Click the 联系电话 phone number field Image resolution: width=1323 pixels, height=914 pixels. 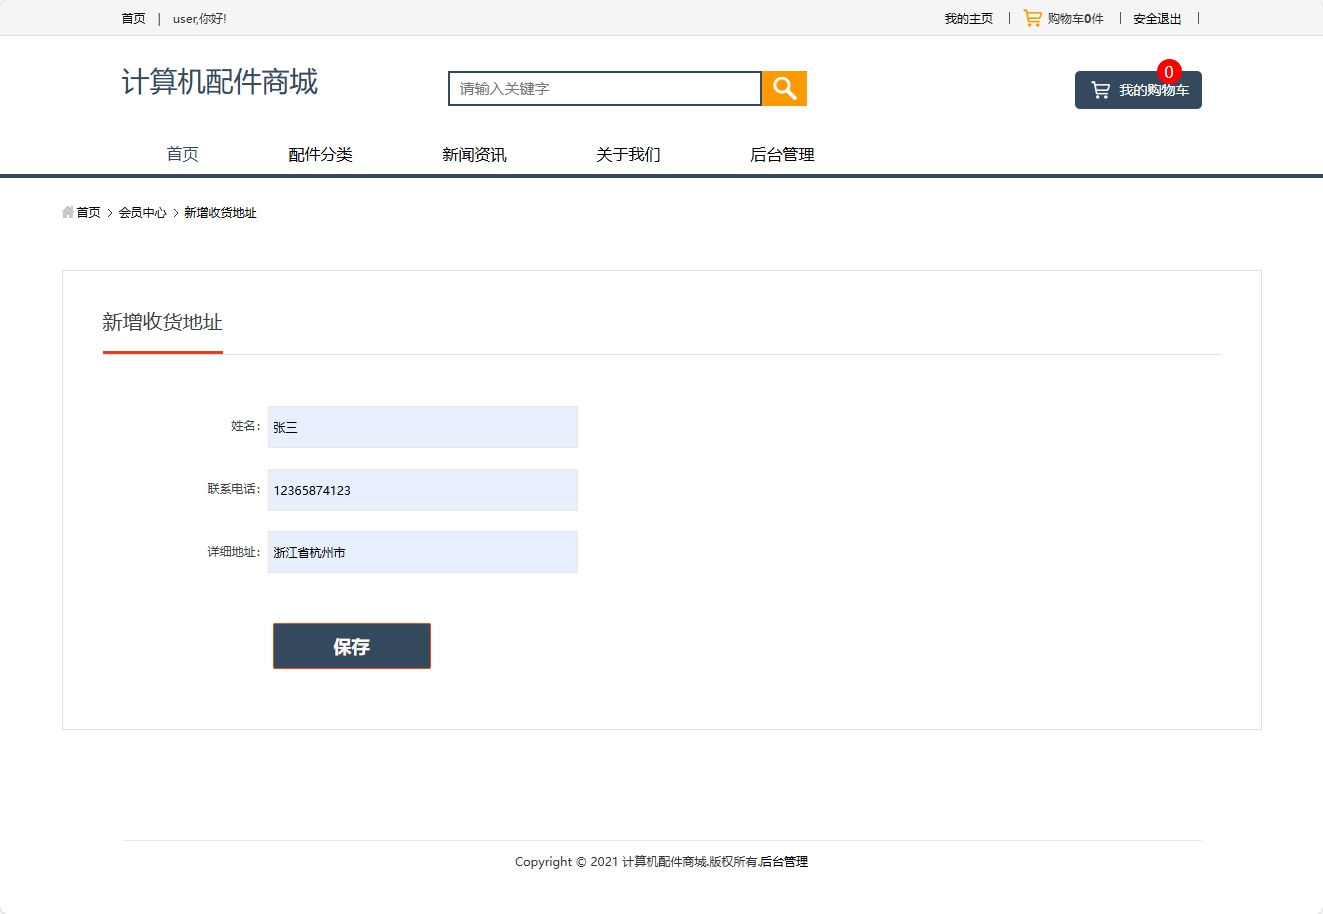[421, 489]
